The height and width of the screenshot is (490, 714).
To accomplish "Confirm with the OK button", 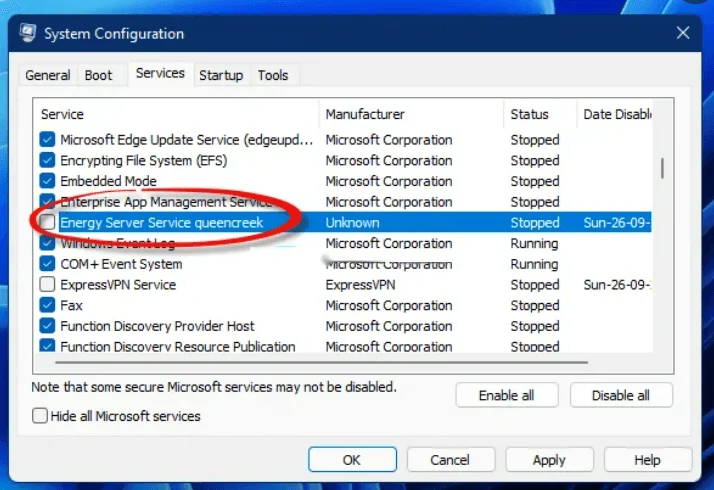I will [x=352, y=460].
